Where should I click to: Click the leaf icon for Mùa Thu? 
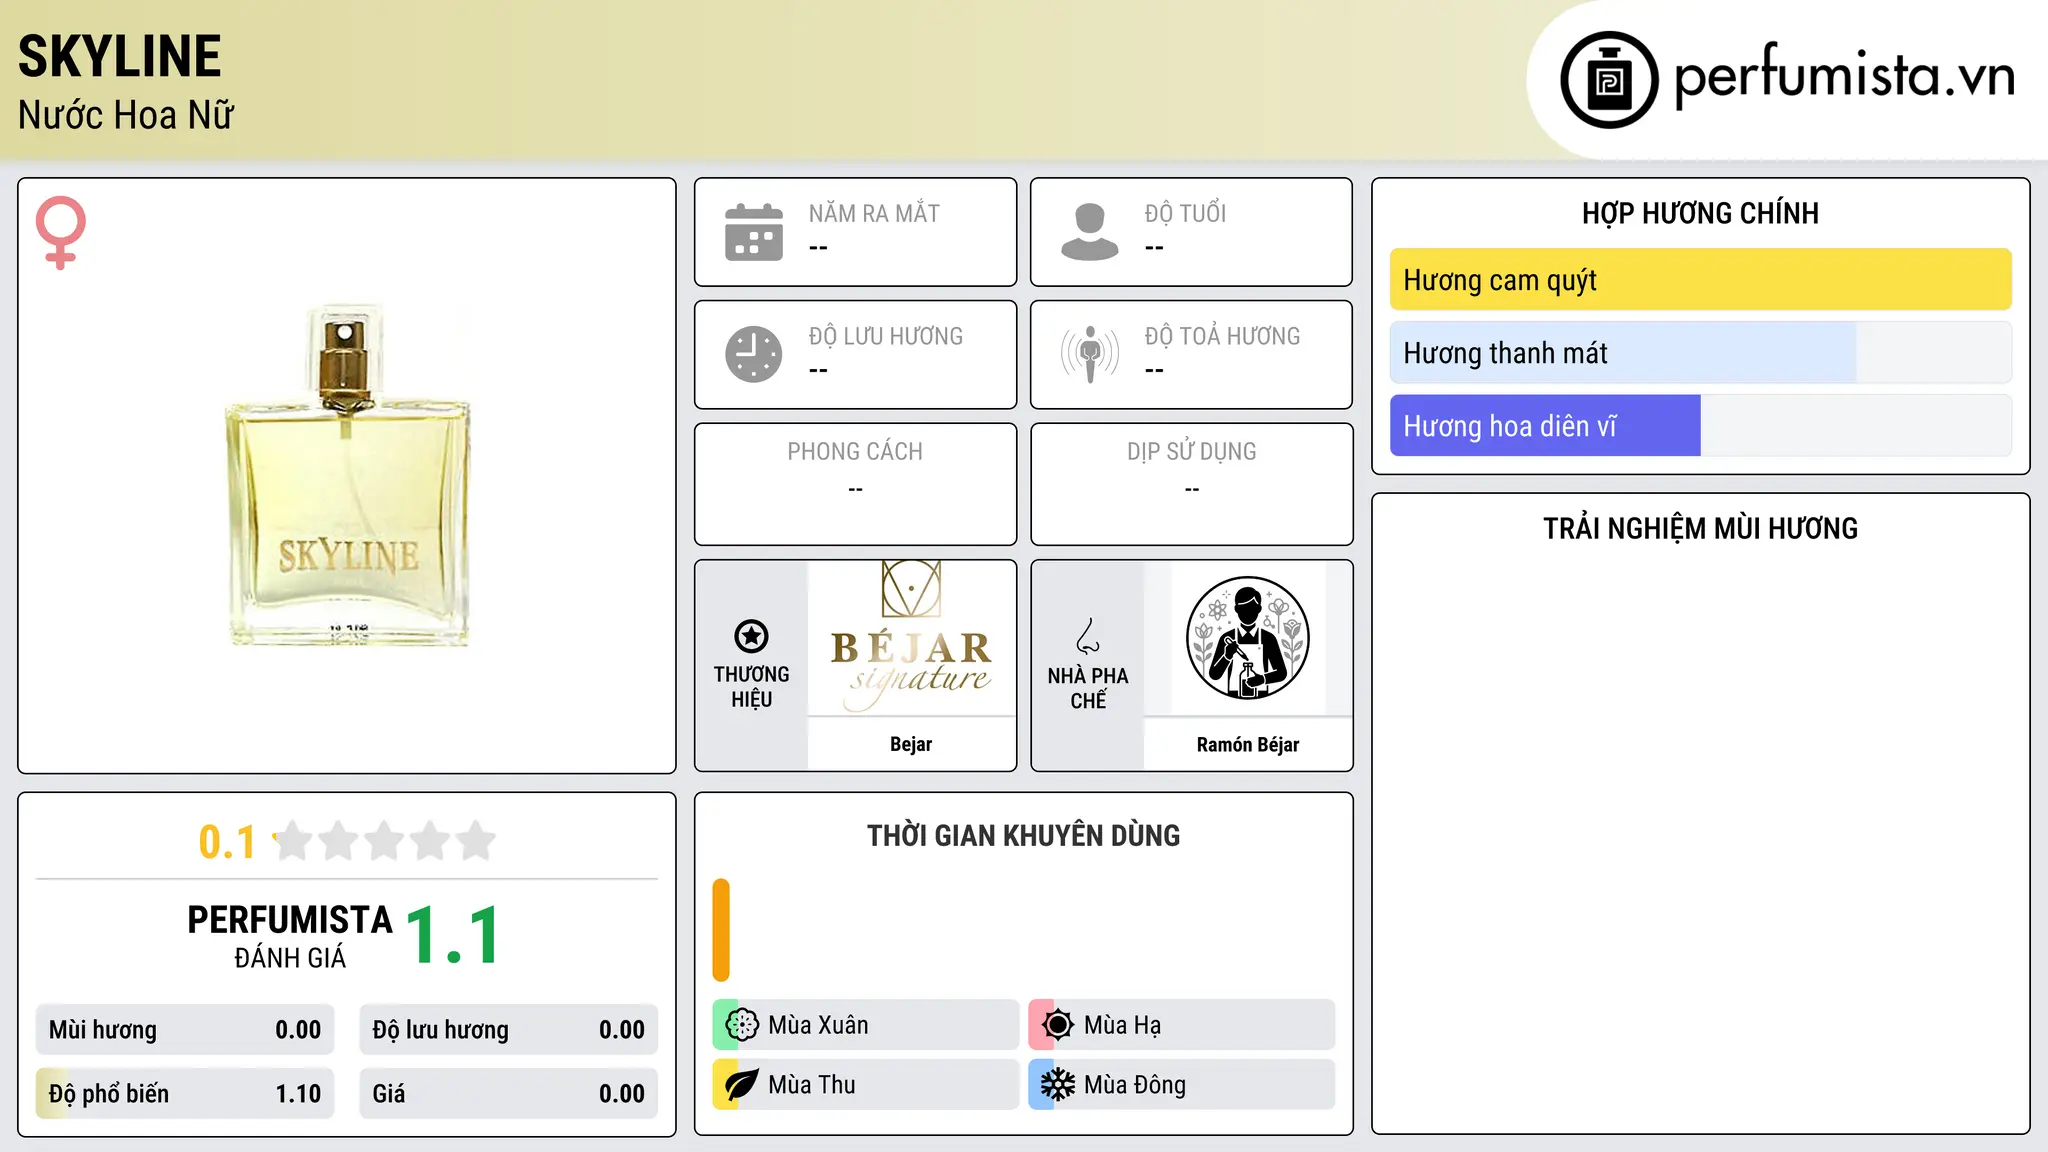pyautogui.click(x=742, y=1085)
